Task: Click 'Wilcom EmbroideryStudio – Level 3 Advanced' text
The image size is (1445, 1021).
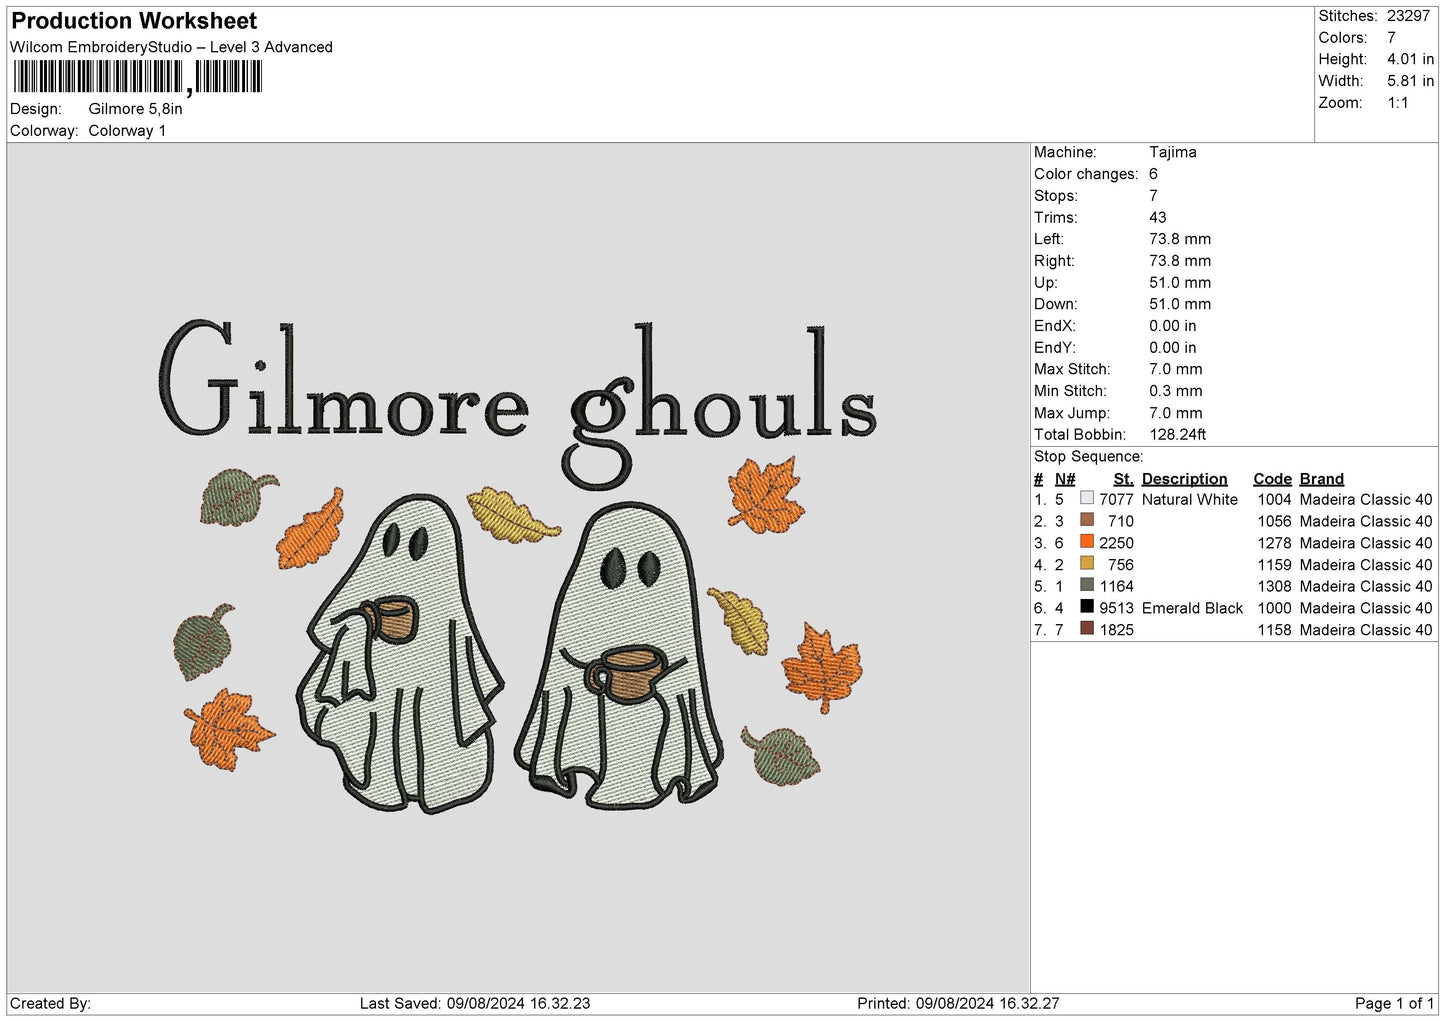Action: click(171, 47)
